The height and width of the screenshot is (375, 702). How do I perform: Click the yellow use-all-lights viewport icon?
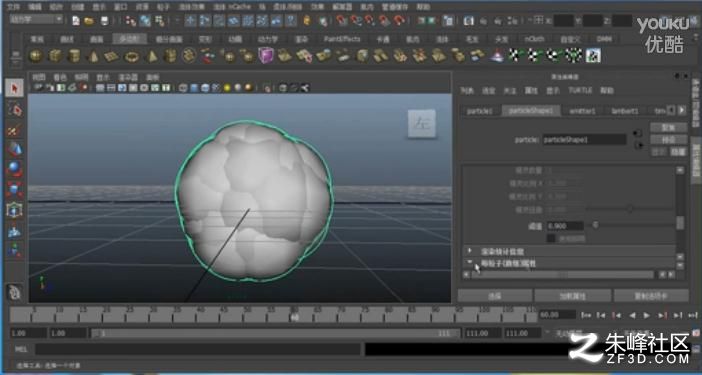pyautogui.click(x=227, y=88)
